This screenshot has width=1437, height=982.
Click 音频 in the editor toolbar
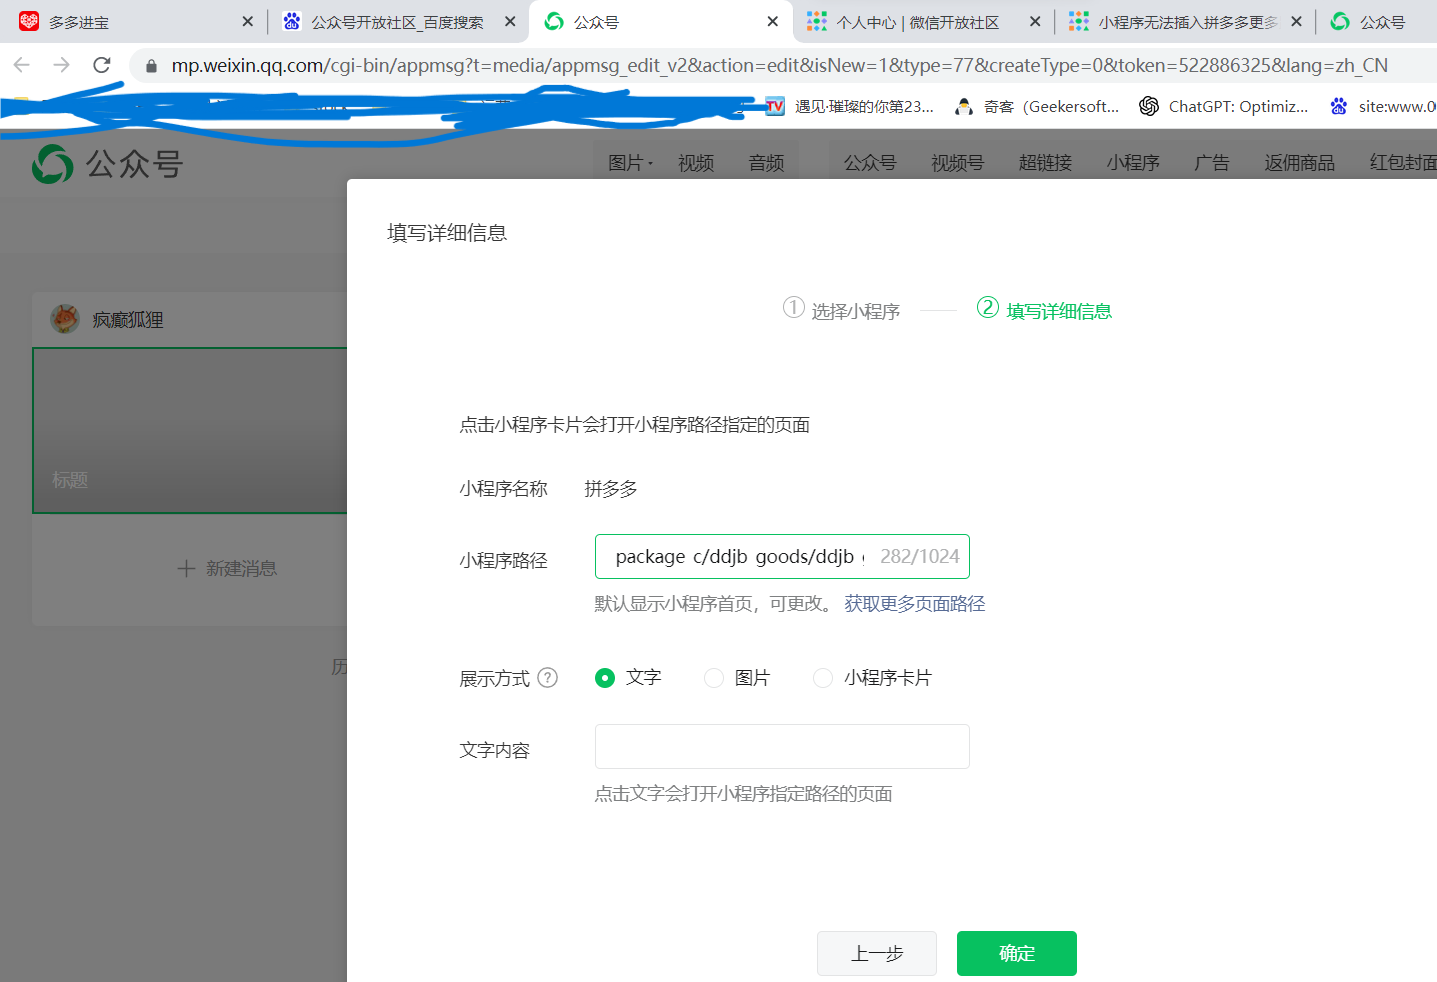click(766, 163)
